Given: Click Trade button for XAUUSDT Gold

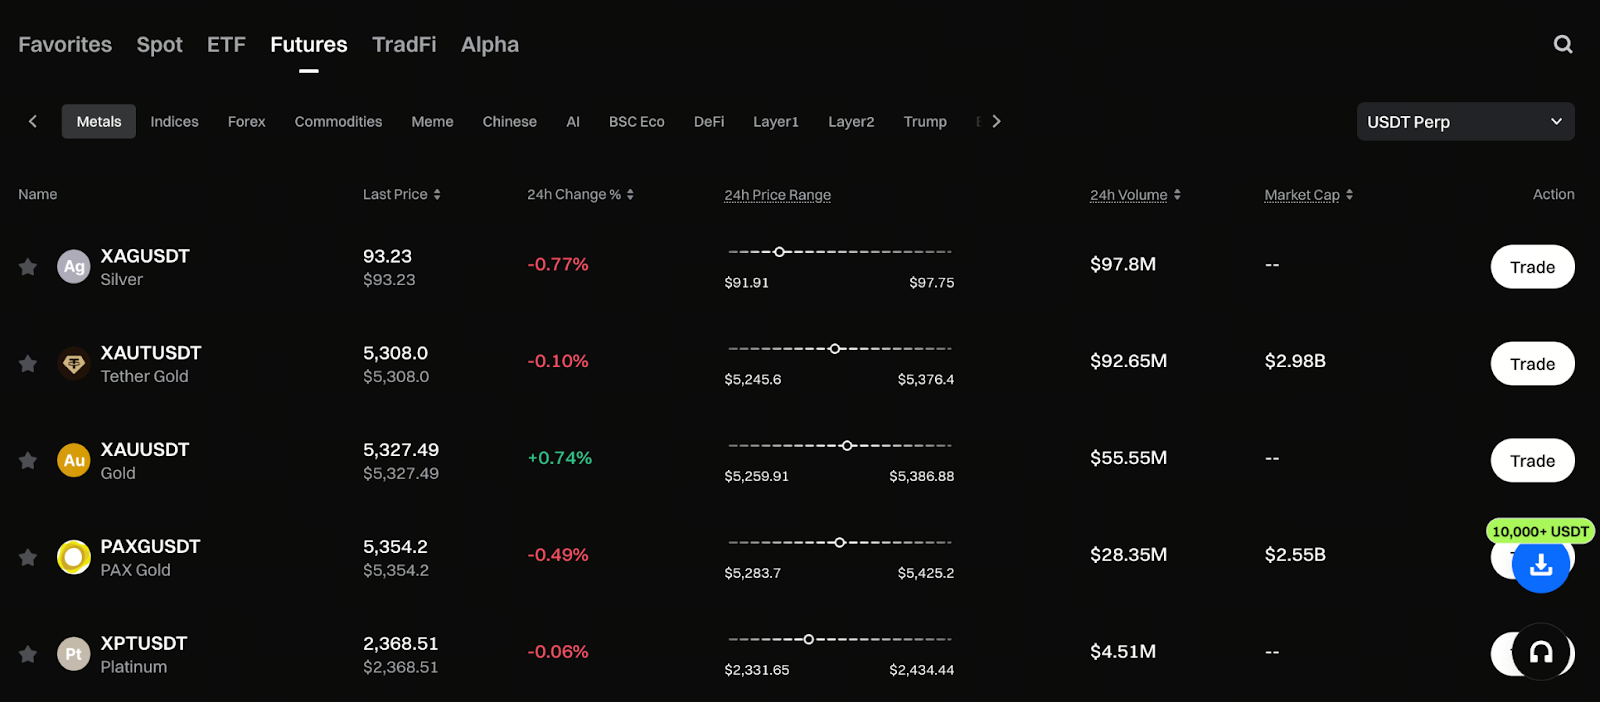Looking at the screenshot, I should (1532, 461).
